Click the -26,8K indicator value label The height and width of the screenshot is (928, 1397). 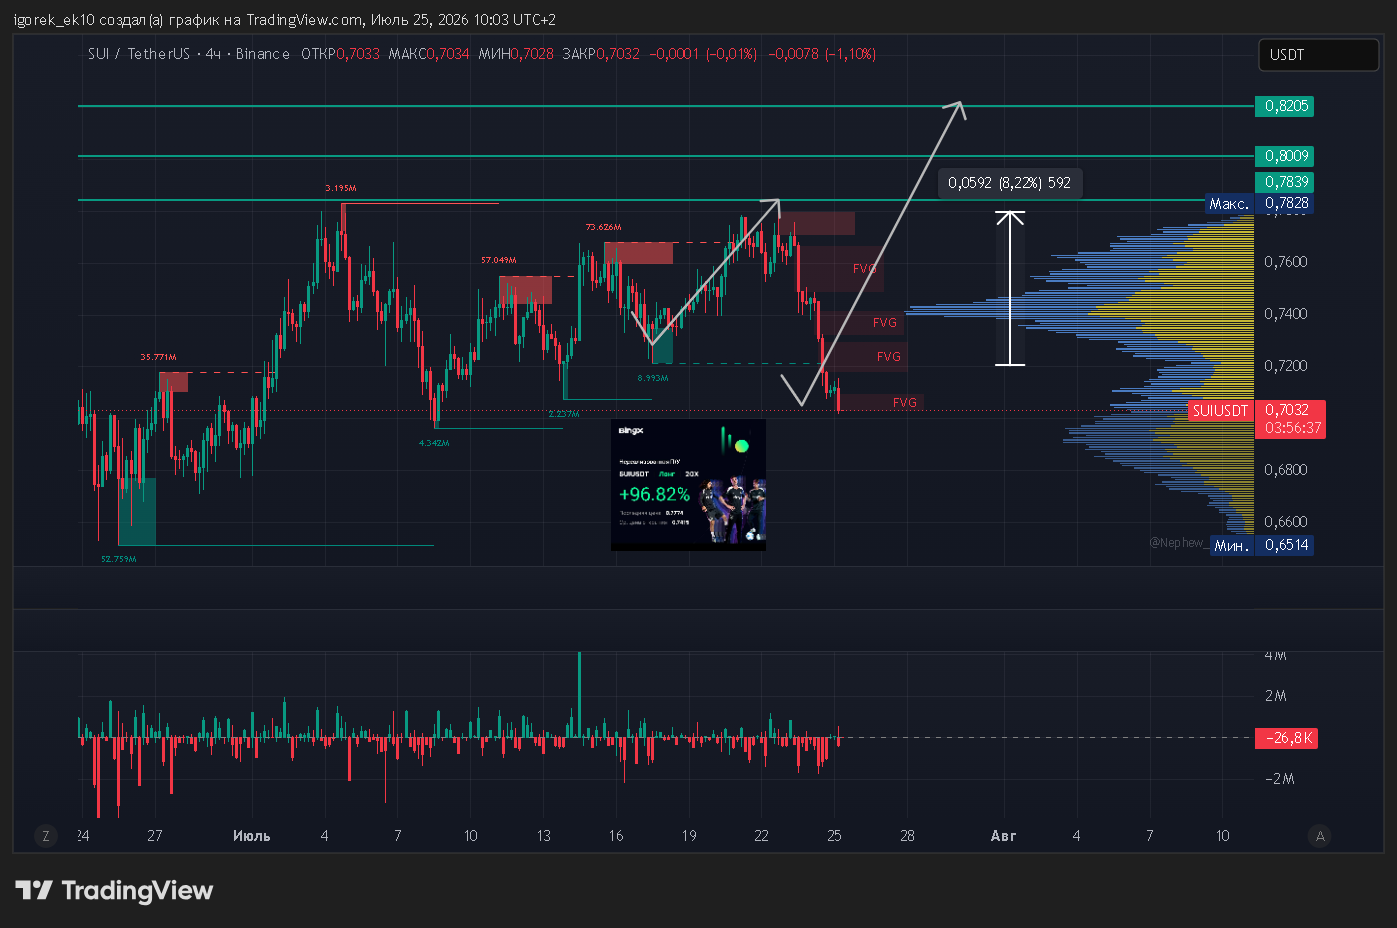(x=1288, y=738)
